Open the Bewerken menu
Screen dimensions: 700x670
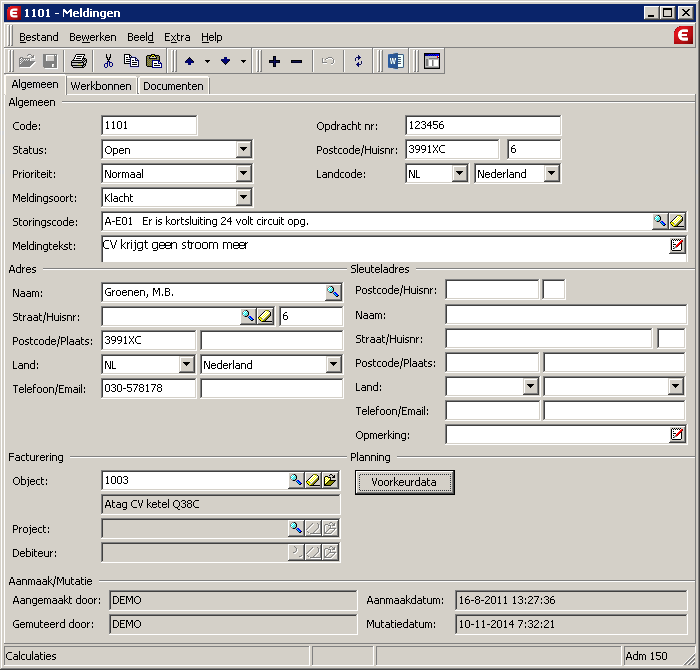tap(92, 37)
